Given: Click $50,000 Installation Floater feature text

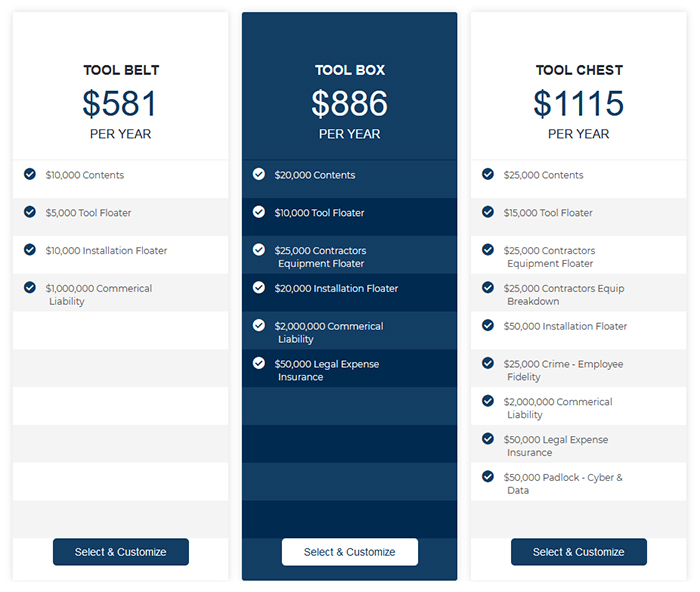Looking at the screenshot, I should [x=565, y=326].
